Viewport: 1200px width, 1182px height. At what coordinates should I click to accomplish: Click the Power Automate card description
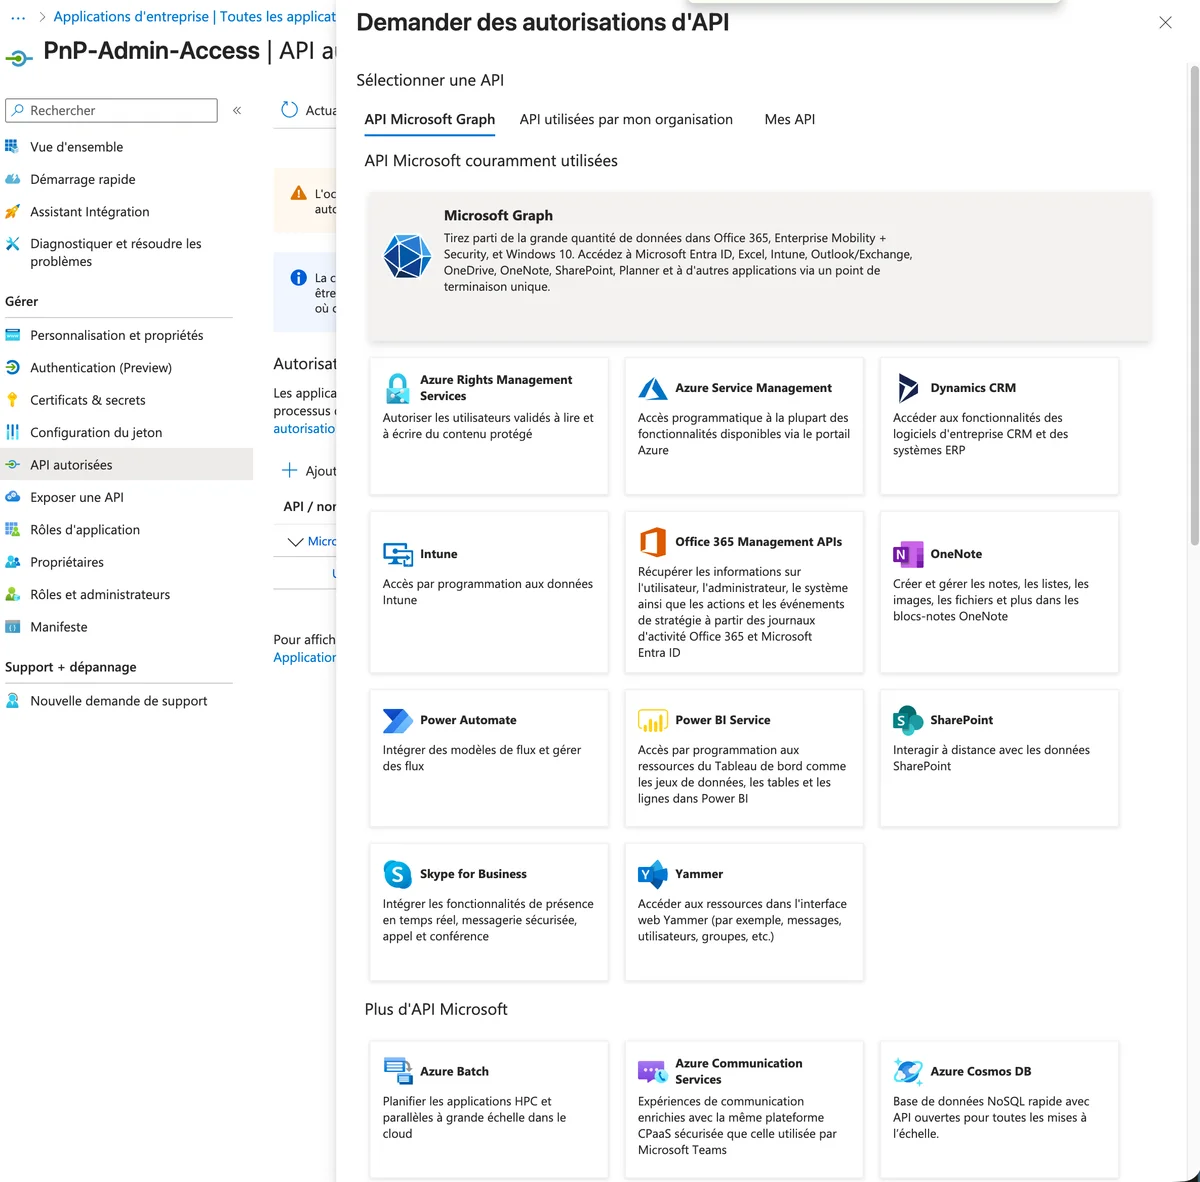482,758
